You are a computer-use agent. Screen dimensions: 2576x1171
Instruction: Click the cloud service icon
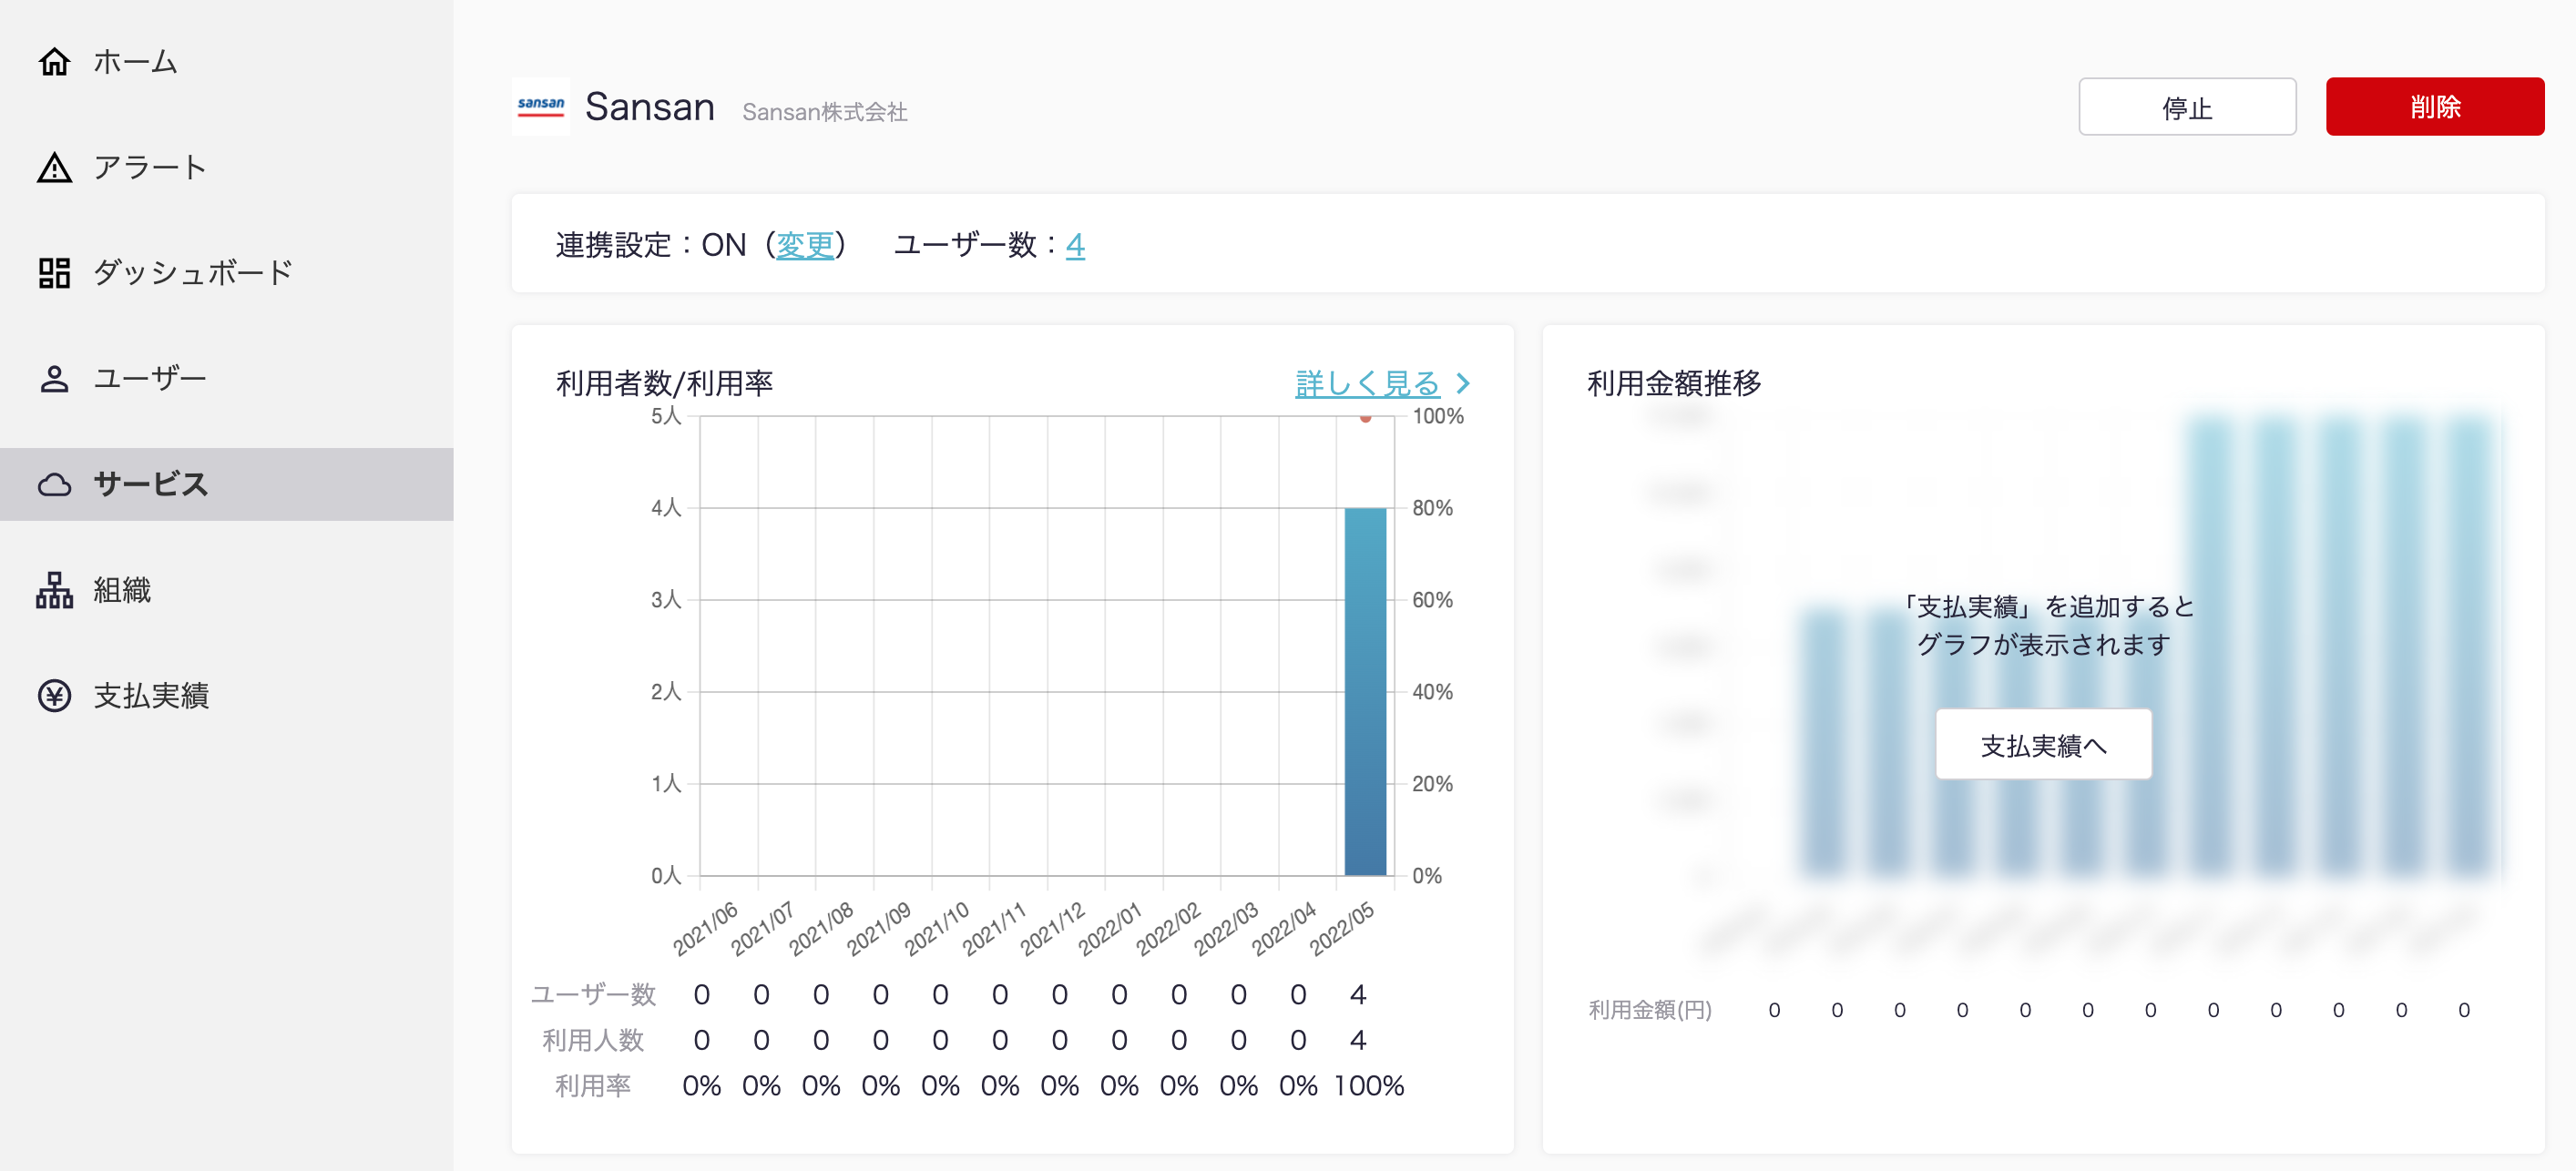(x=54, y=485)
